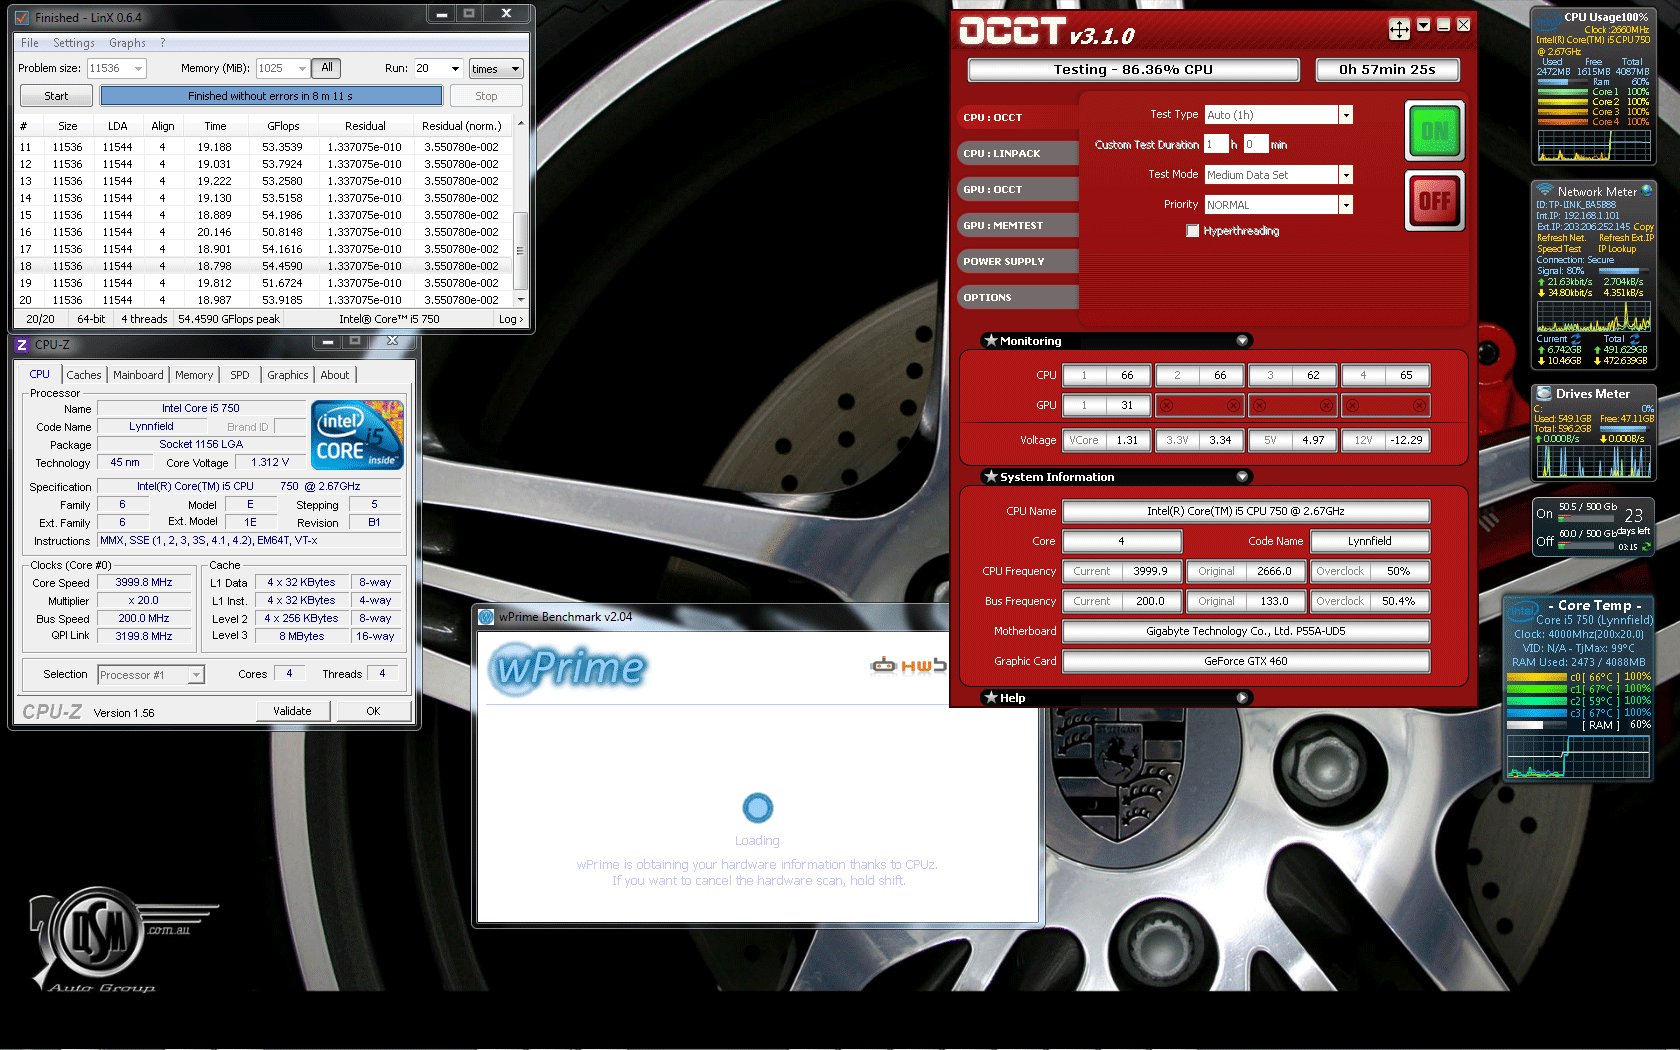Click the Custom Test Duration hours field
Viewport: 1680px width, 1050px height.
click(x=1215, y=144)
